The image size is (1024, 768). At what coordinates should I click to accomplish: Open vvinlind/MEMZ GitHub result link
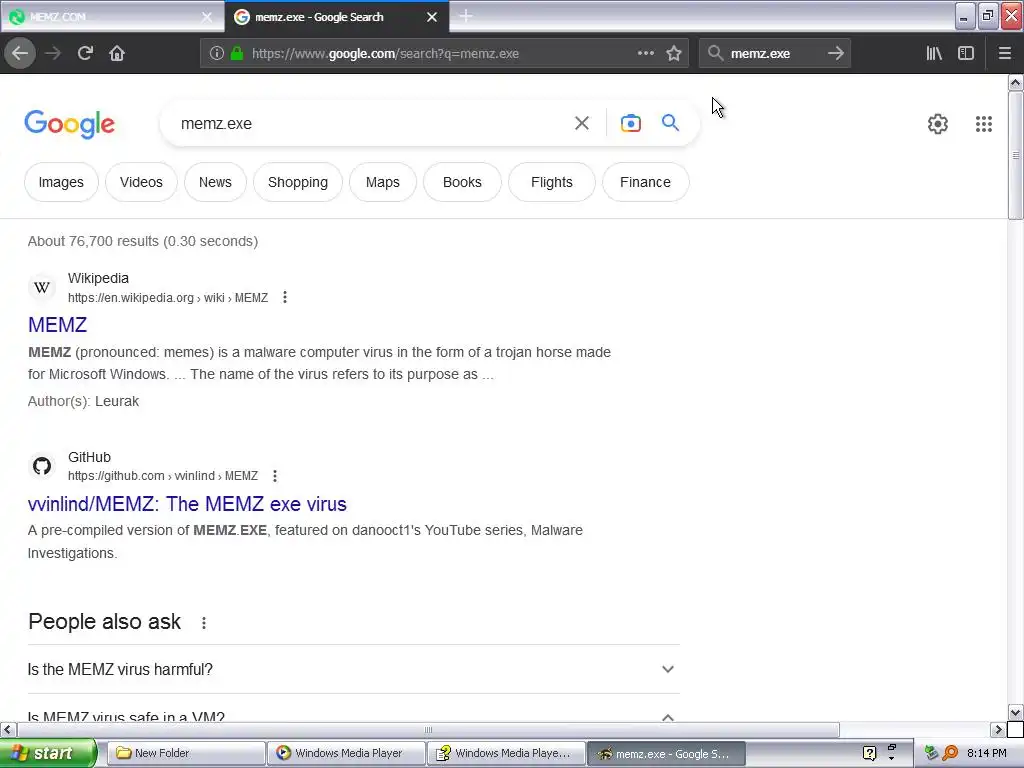tap(187, 504)
